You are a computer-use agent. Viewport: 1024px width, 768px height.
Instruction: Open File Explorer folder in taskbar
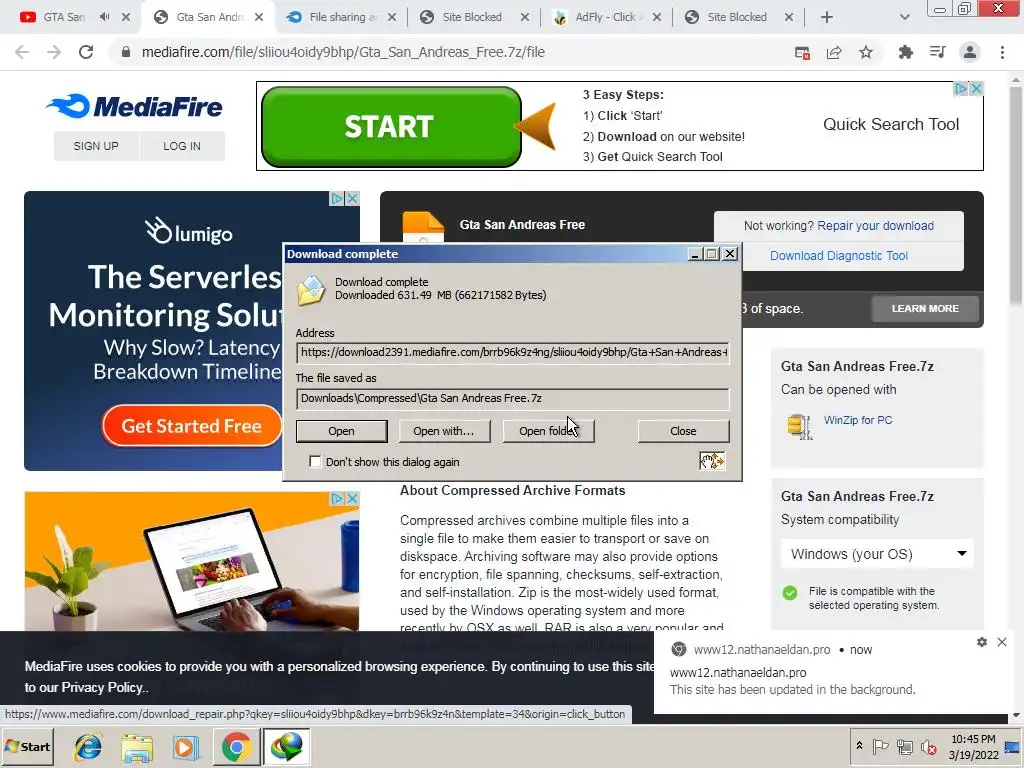[x=136, y=746]
